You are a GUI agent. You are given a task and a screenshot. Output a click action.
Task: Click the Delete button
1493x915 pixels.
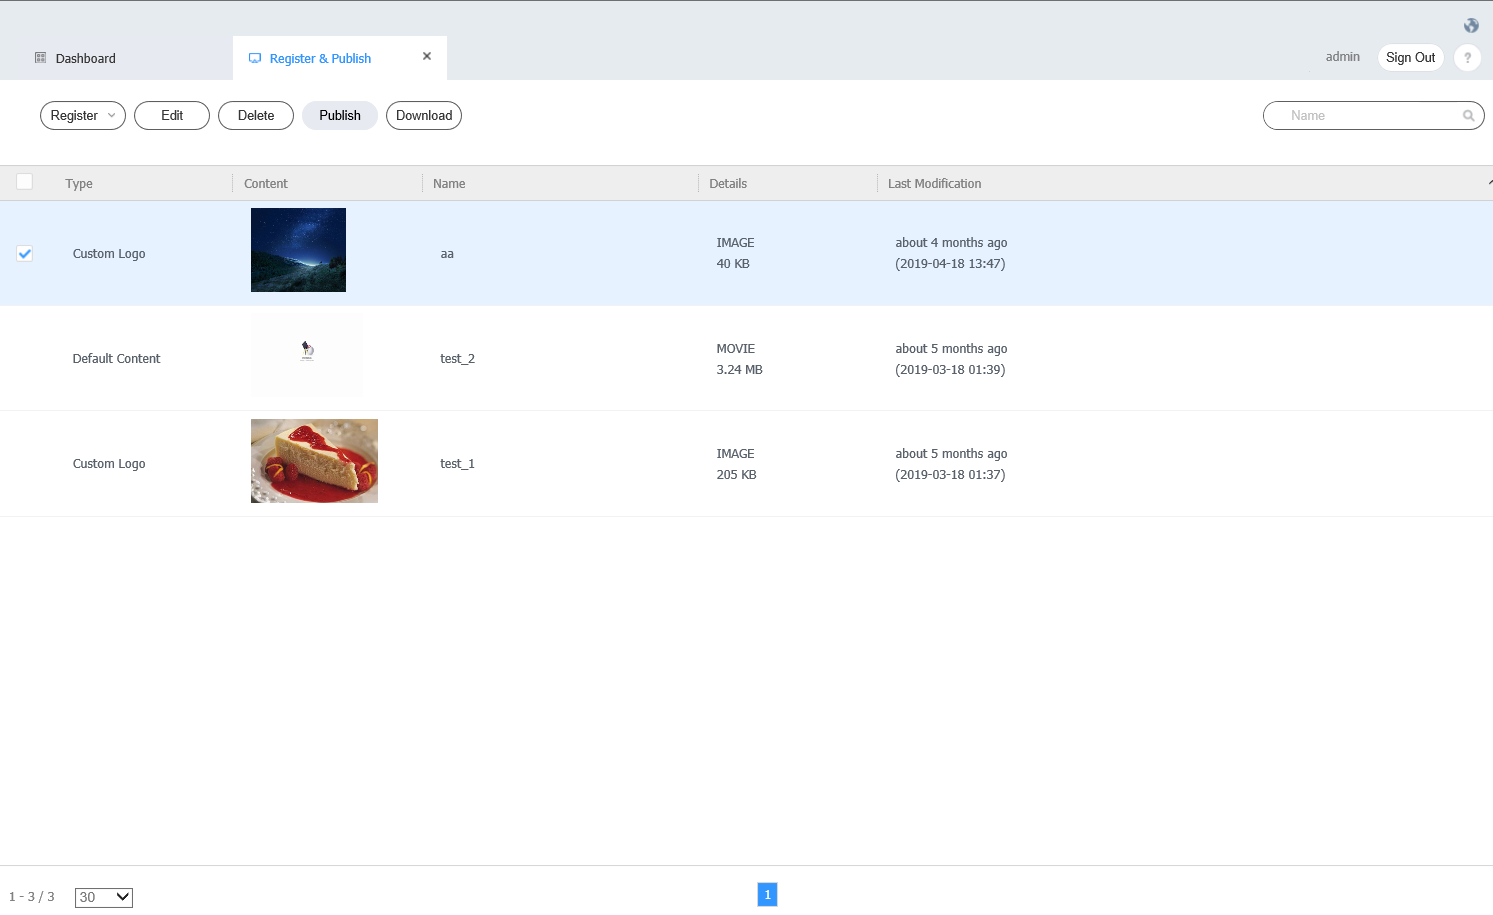[256, 116]
